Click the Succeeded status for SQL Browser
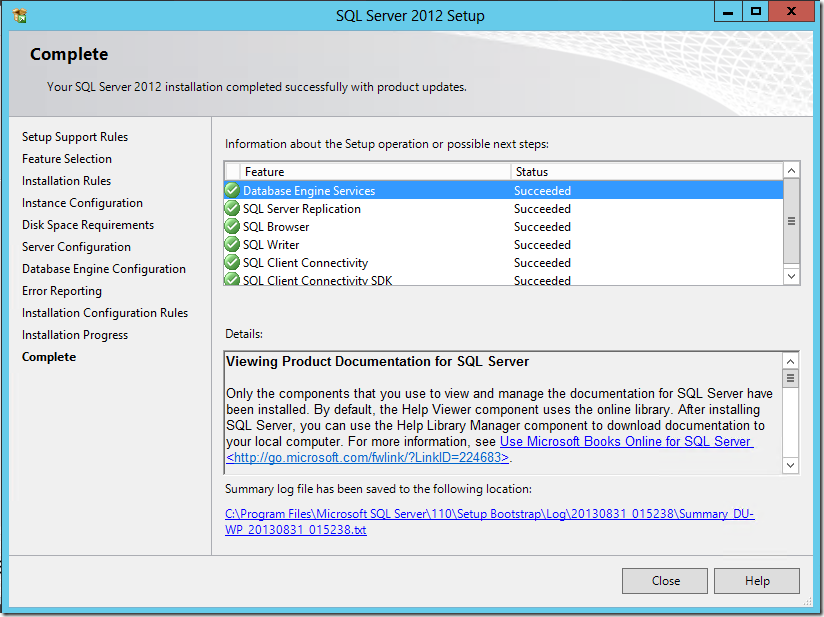The width and height of the screenshot is (824, 617). [x=542, y=227]
